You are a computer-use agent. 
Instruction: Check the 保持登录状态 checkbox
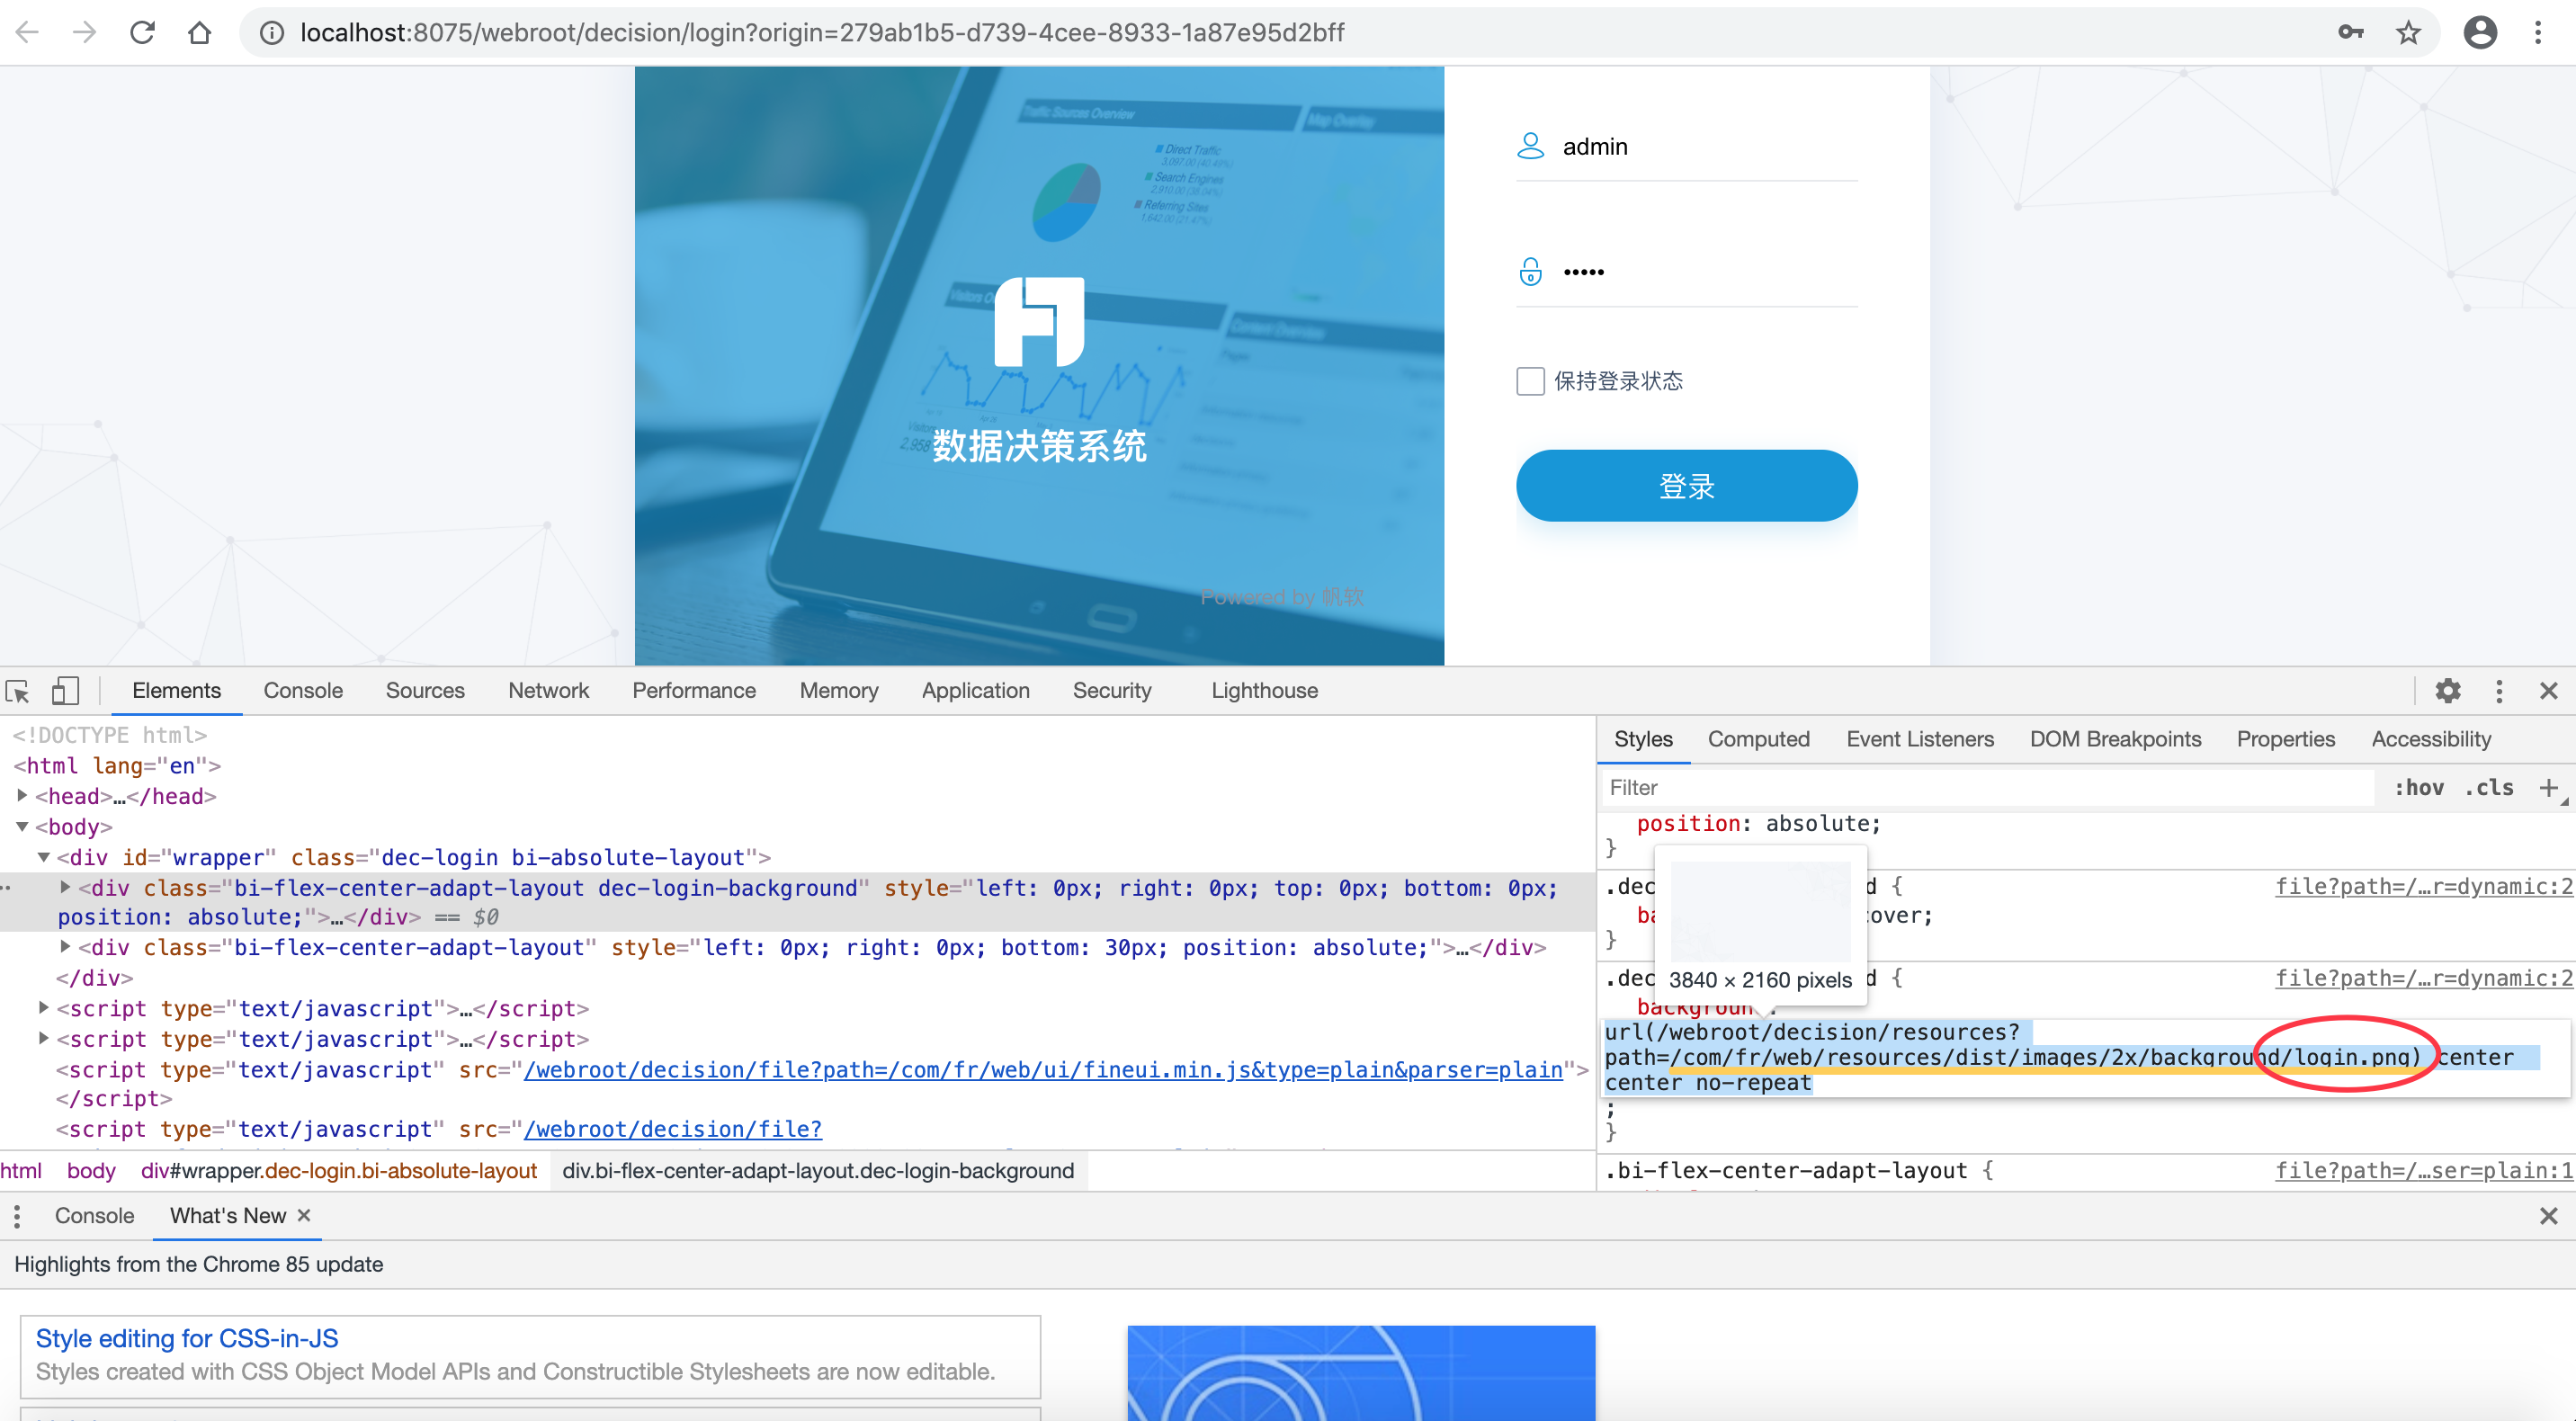click(1530, 381)
